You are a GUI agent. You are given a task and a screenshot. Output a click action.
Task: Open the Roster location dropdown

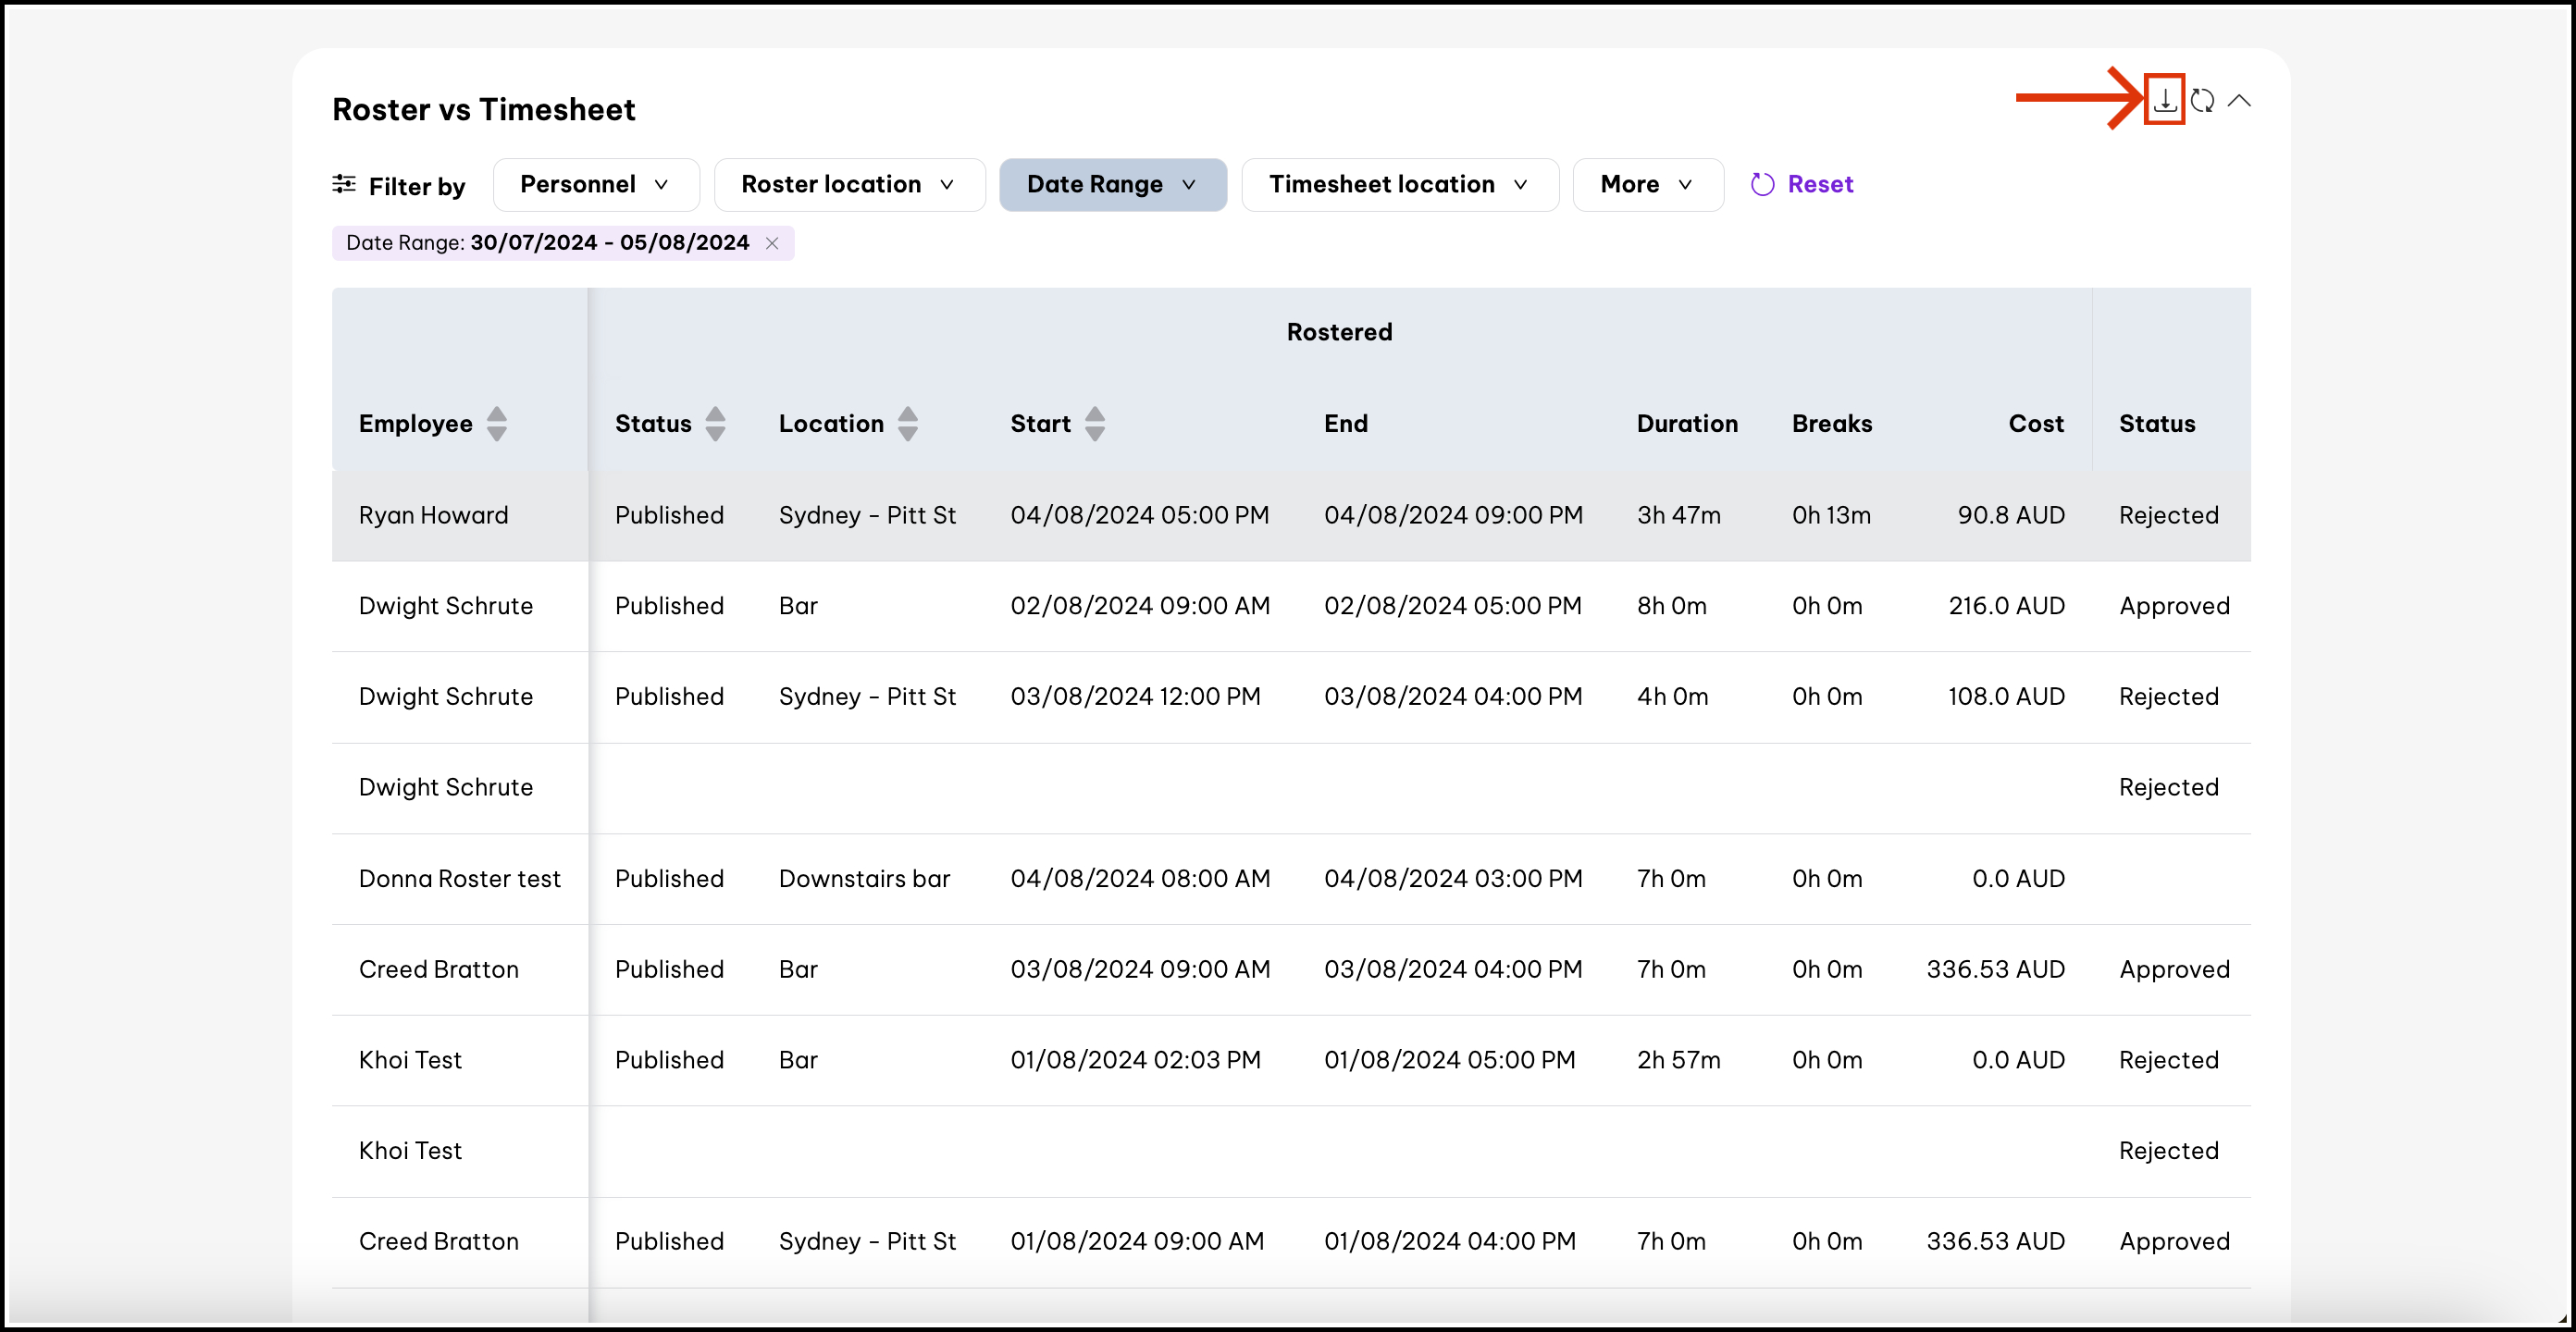point(849,185)
